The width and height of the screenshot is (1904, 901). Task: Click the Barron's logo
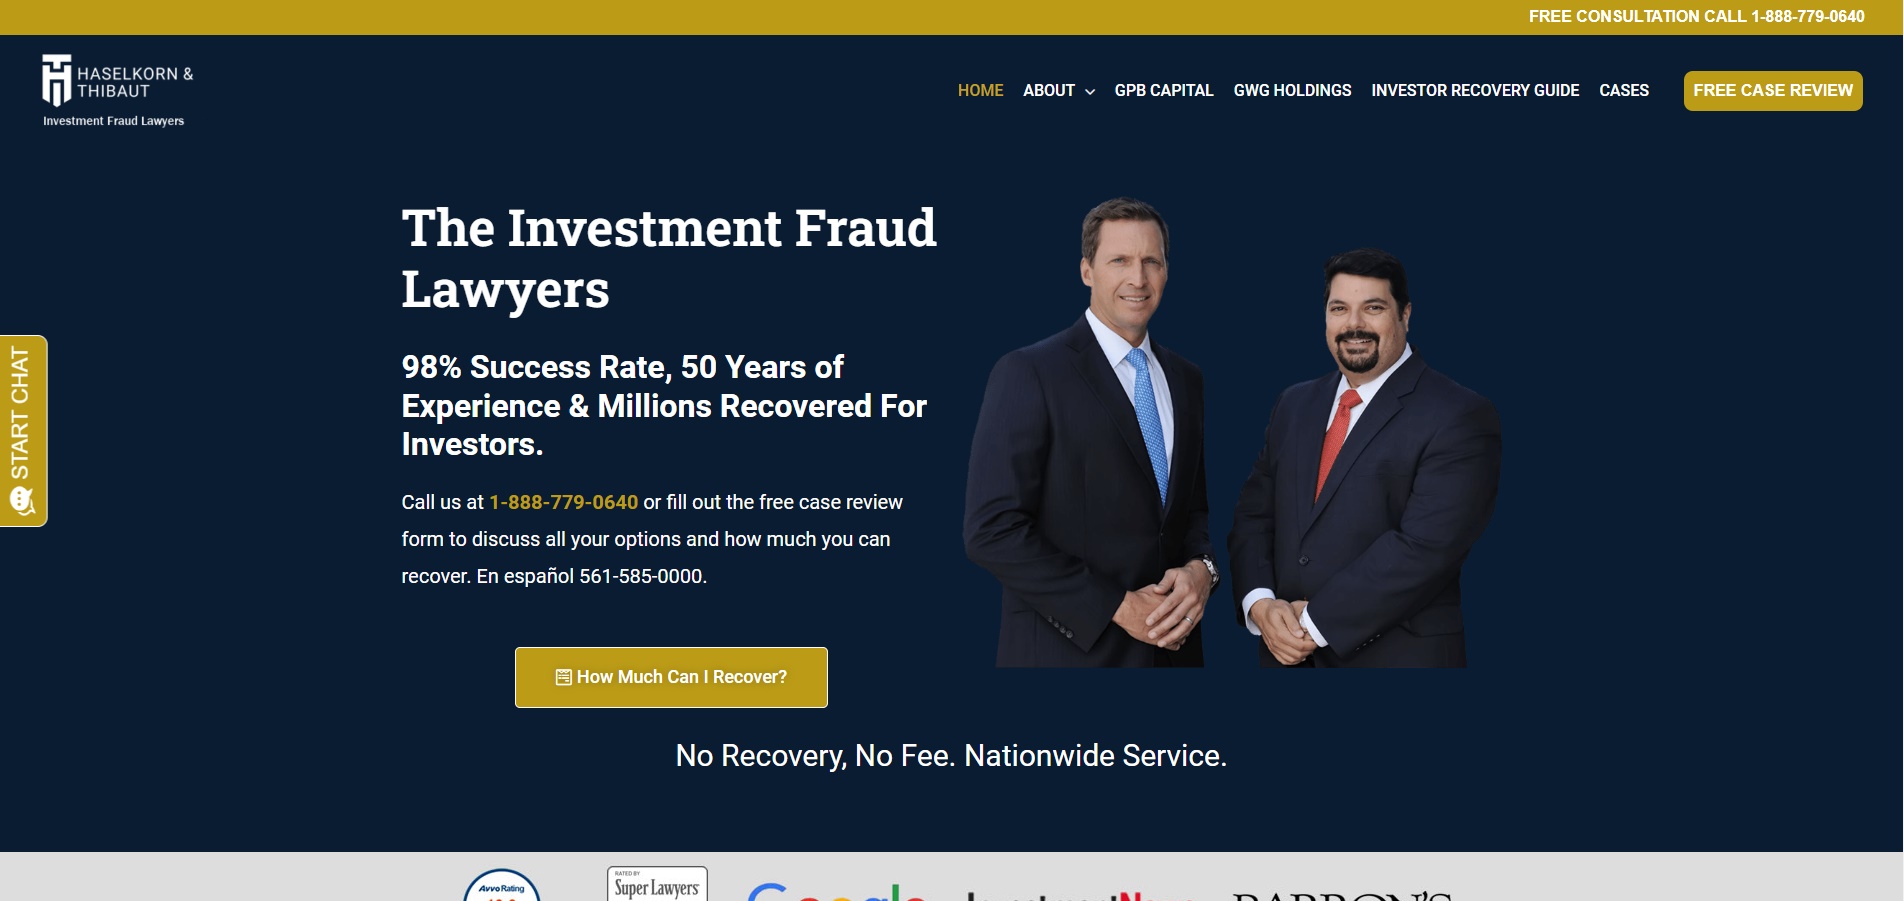[1342, 895]
